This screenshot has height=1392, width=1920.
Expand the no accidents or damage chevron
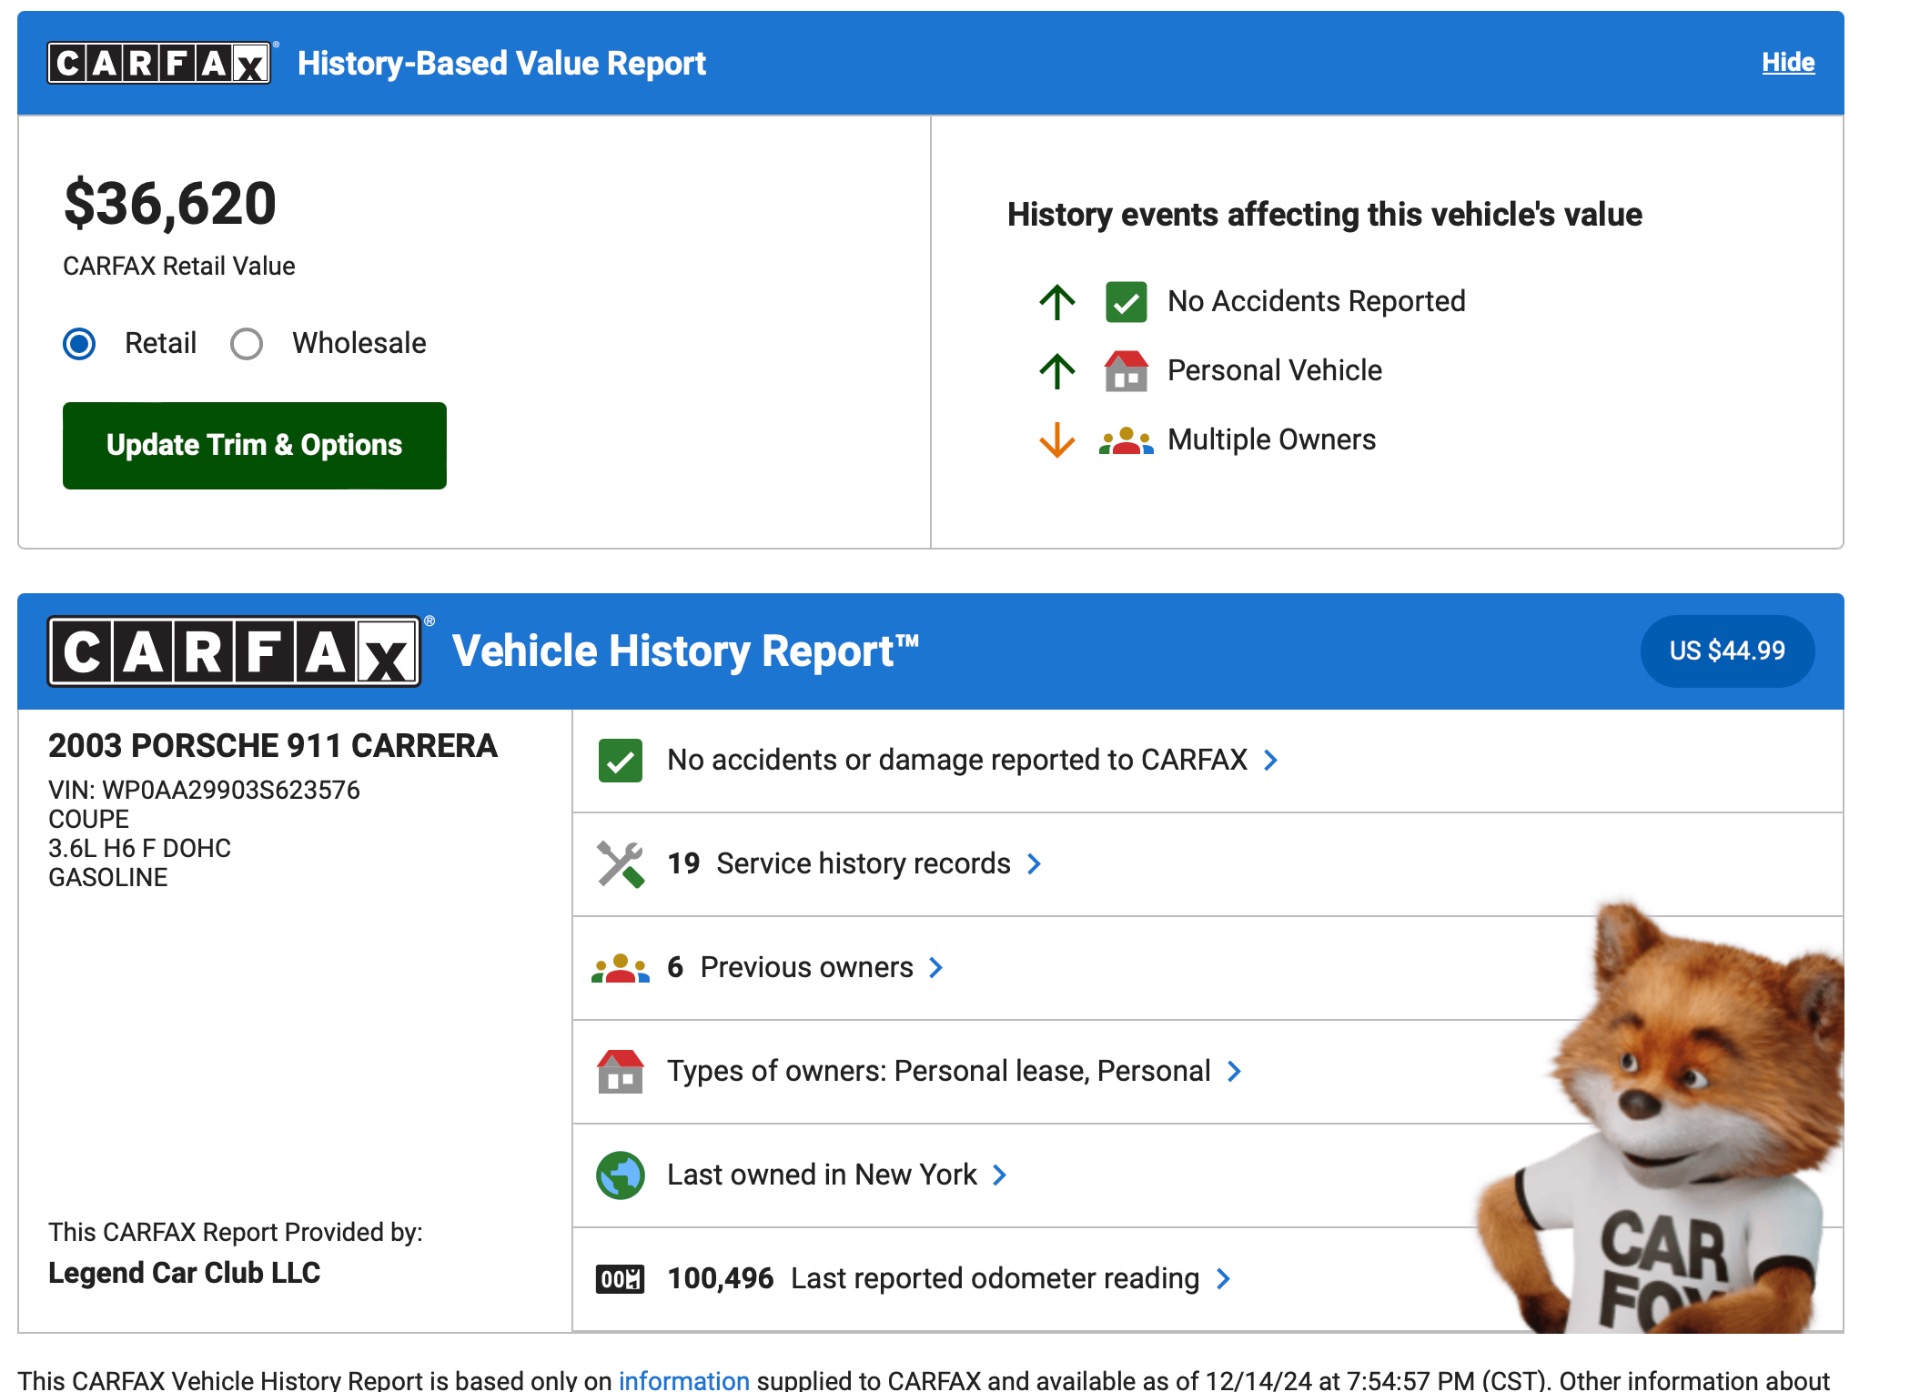pyautogui.click(x=1271, y=761)
